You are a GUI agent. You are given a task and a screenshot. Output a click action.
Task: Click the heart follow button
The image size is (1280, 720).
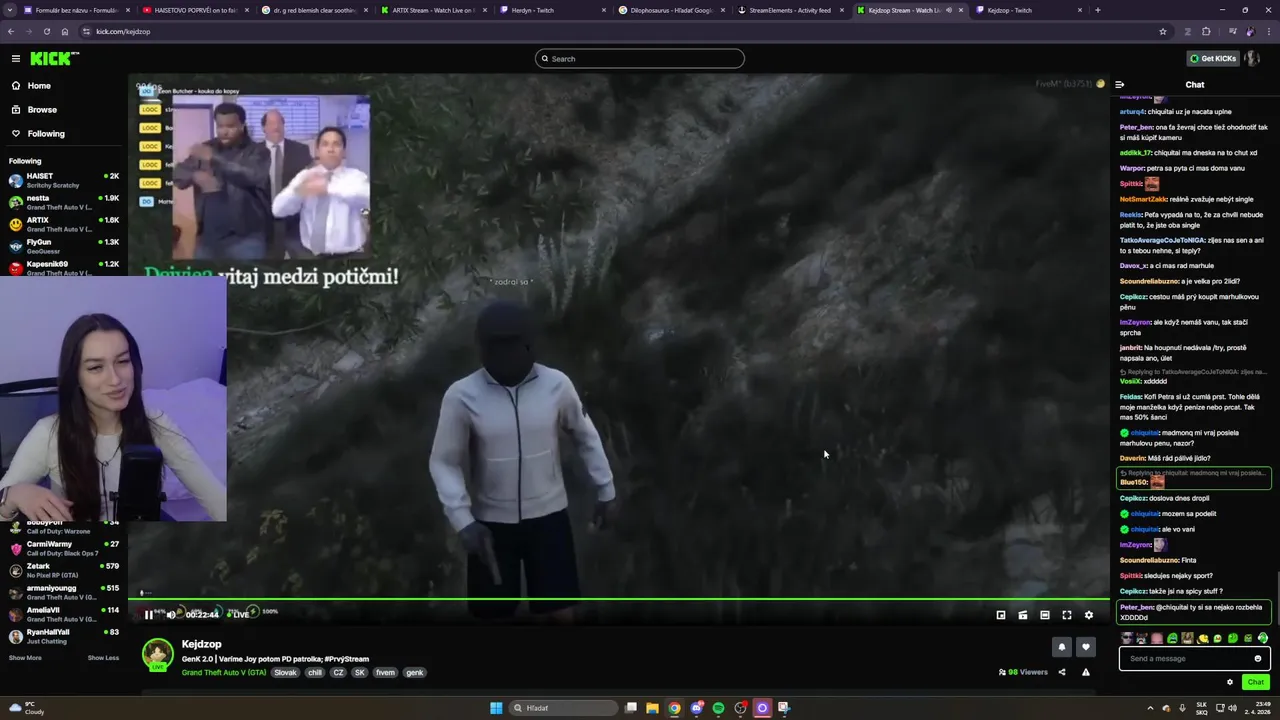pyautogui.click(x=1086, y=648)
